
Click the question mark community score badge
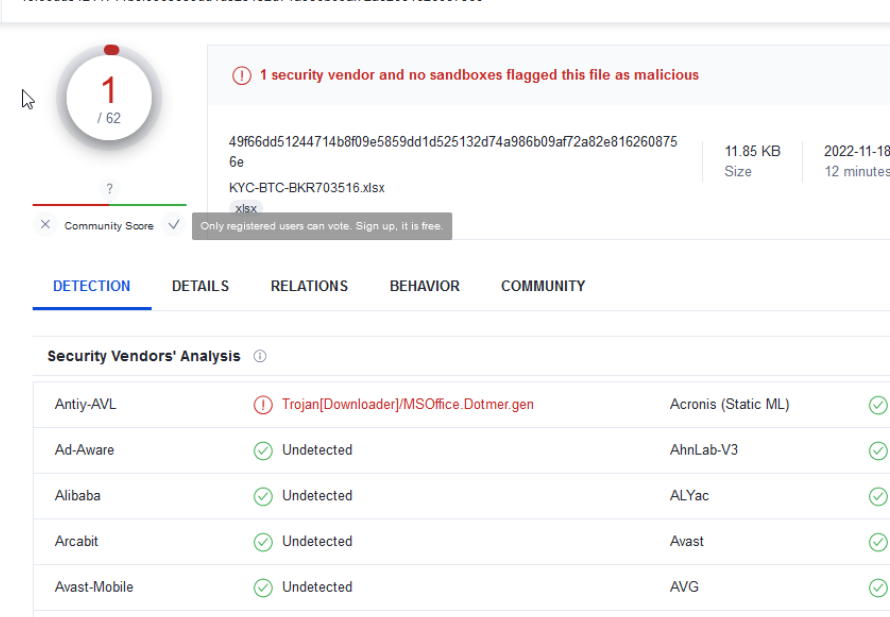click(110, 188)
